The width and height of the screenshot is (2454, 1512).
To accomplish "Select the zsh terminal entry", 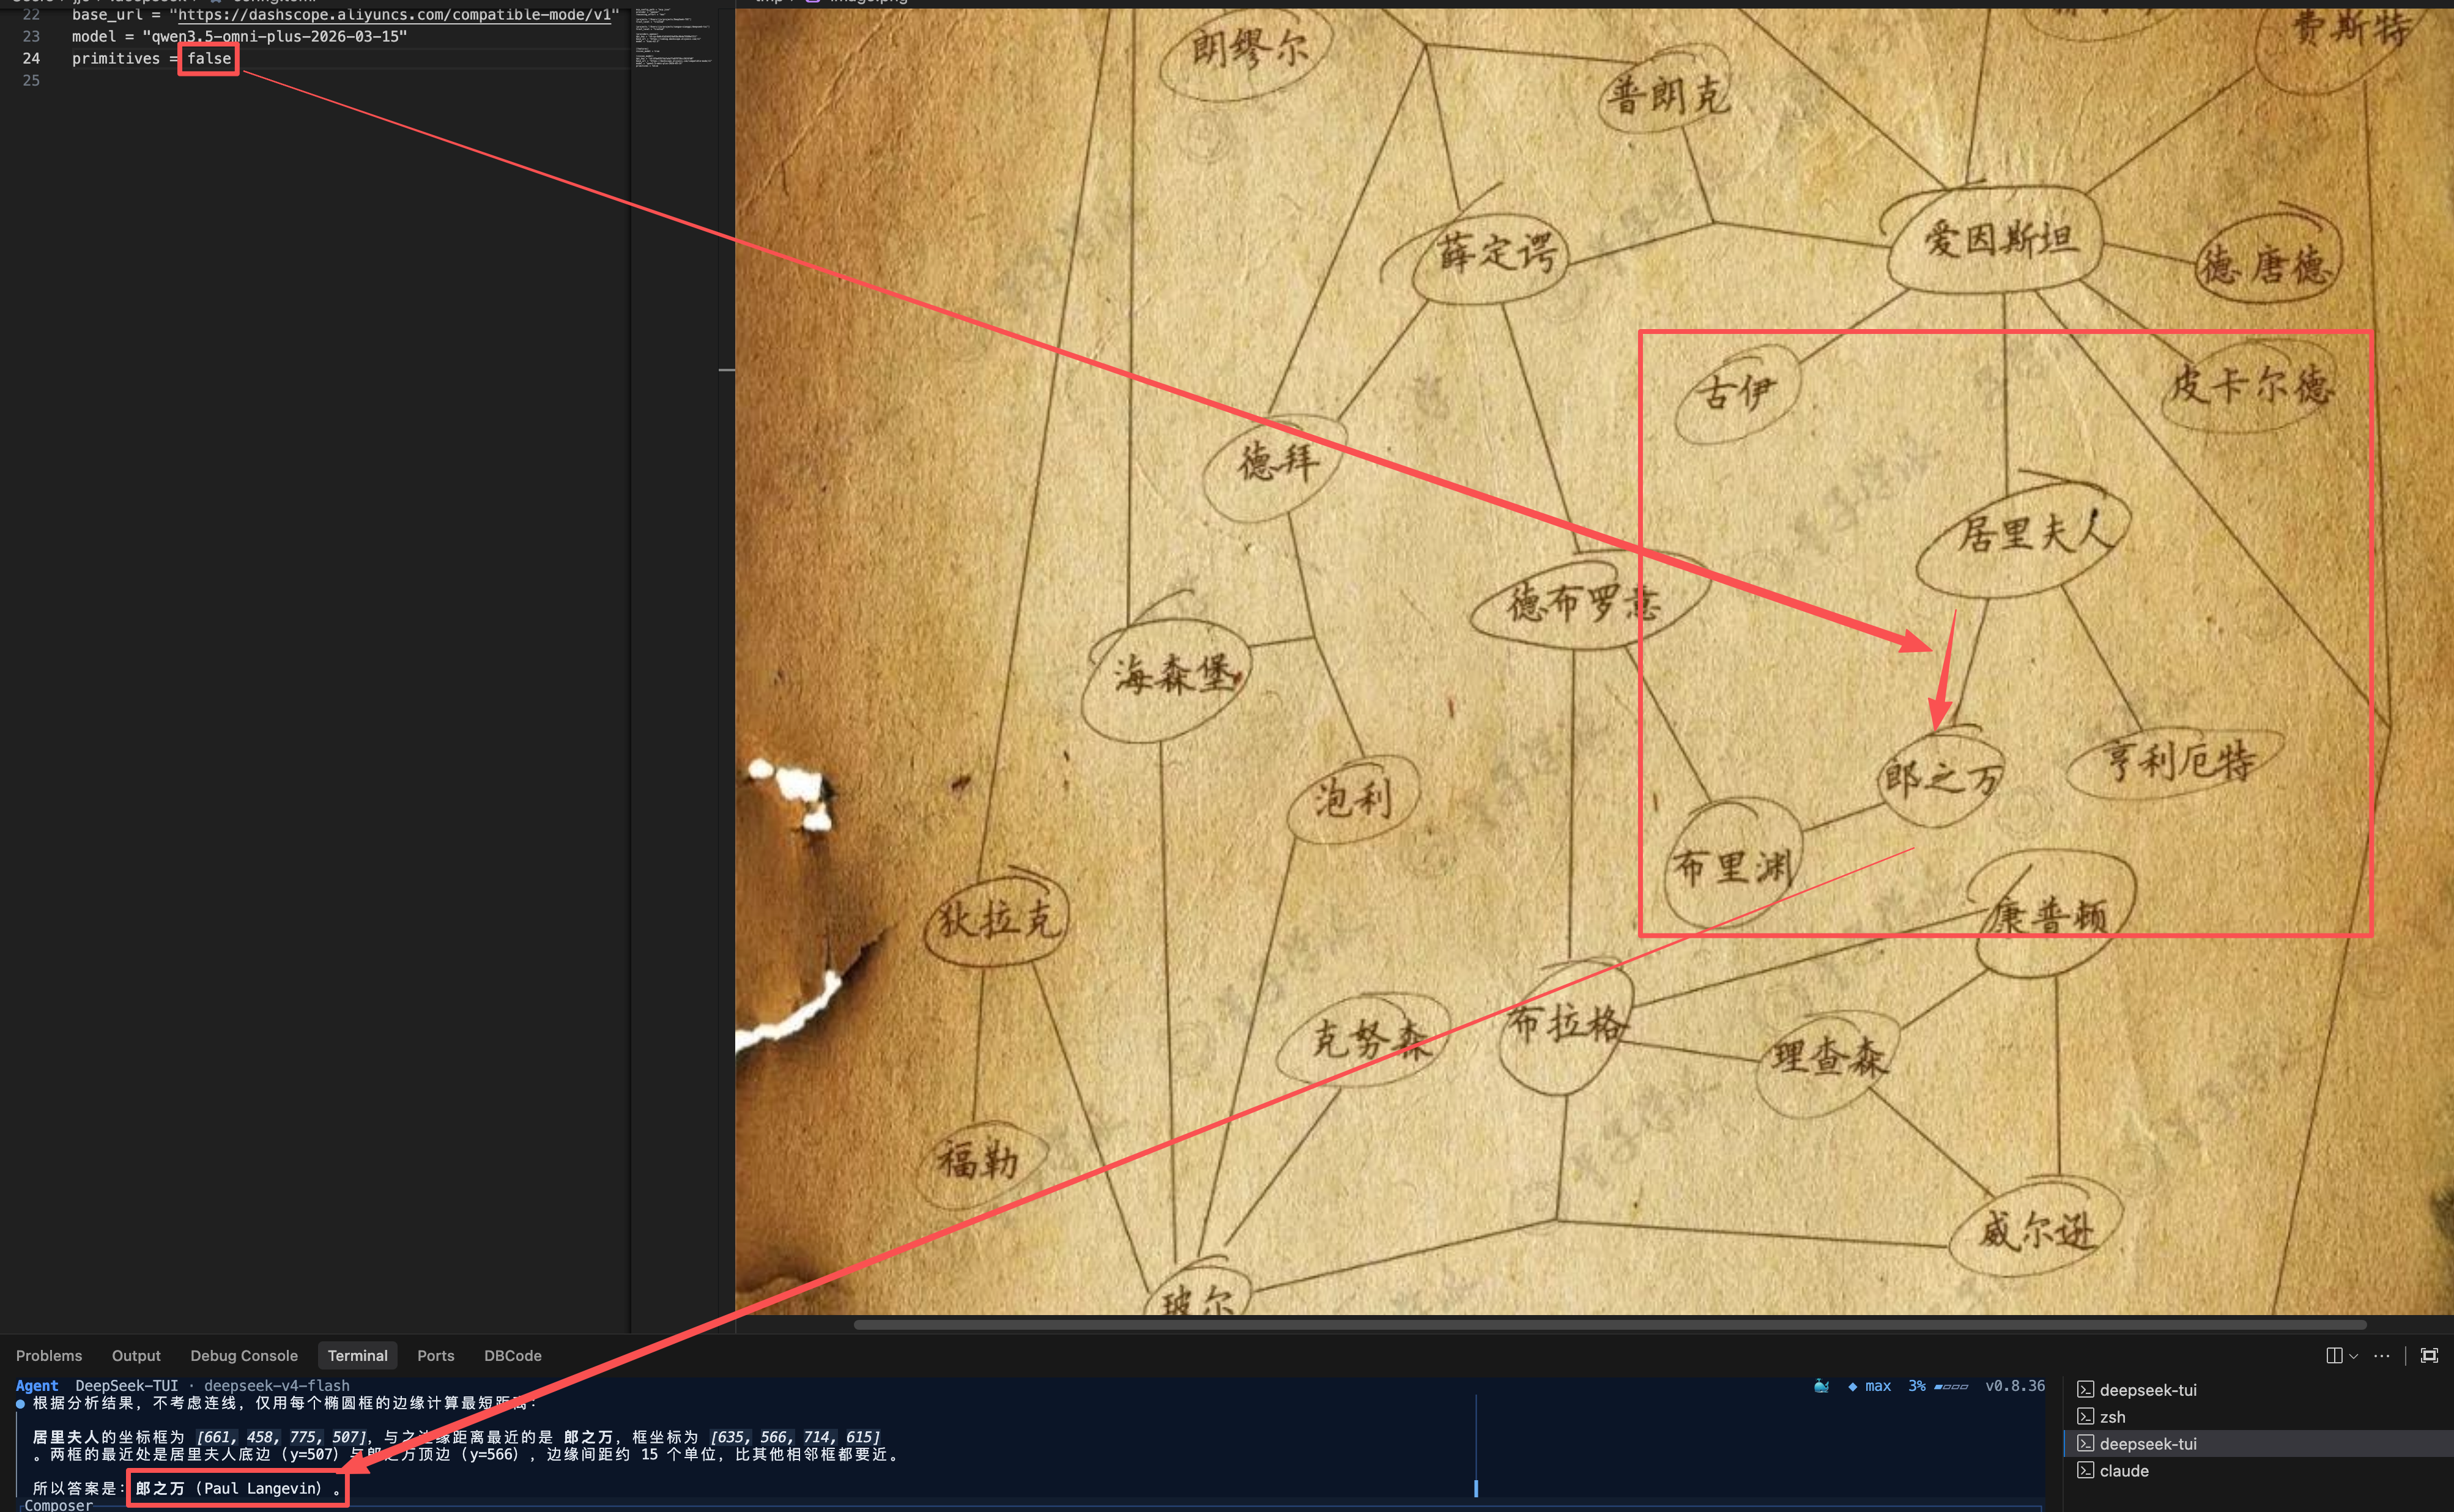I will (x=2259, y=1416).
